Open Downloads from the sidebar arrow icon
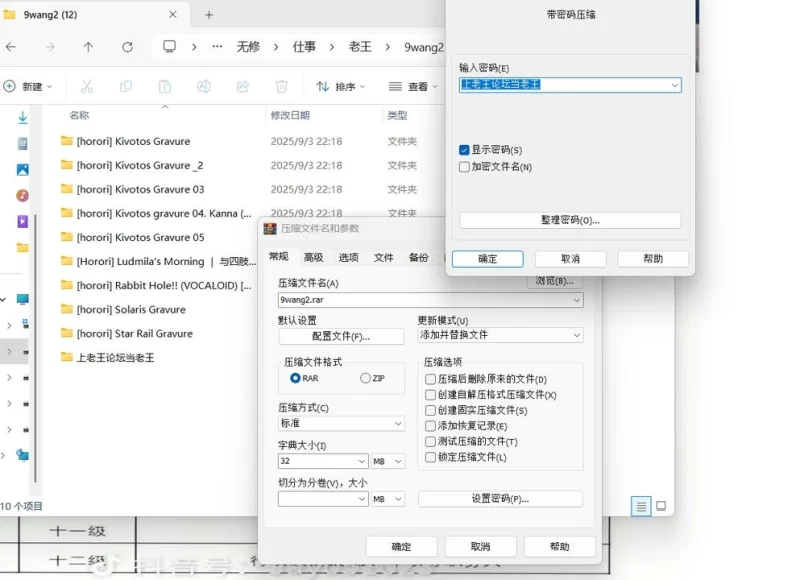This screenshot has height=580, width=800. tap(22, 118)
